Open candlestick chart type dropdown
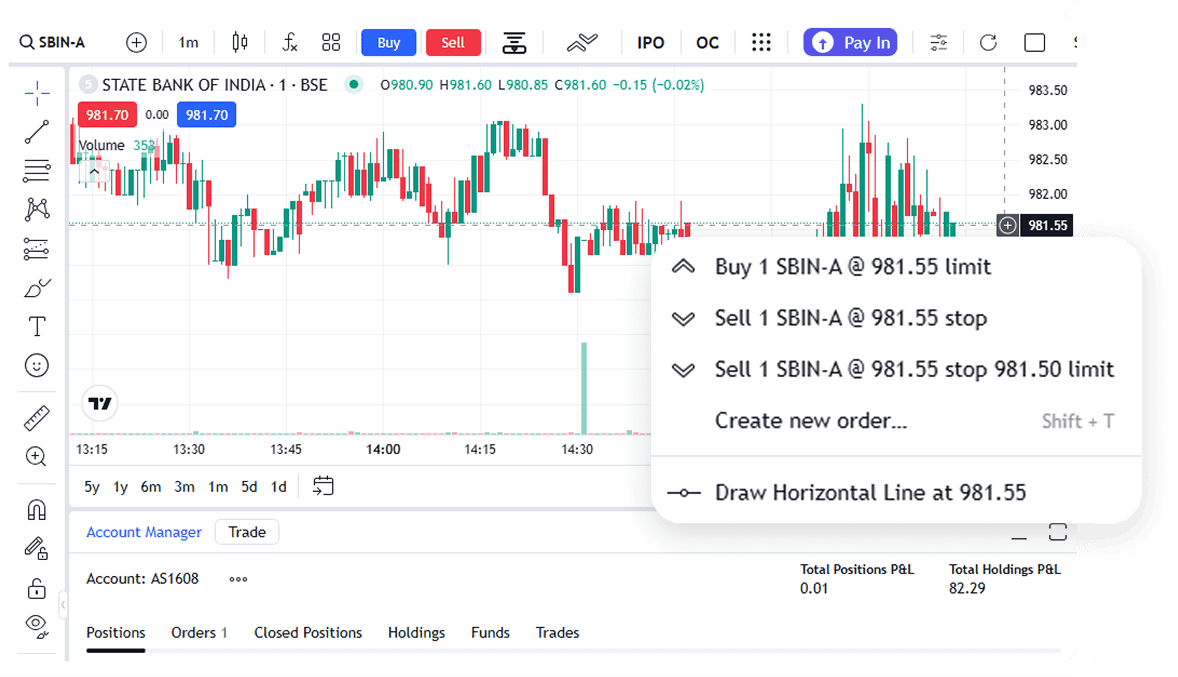This screenshot has height=677, width=1178. coord(239,42)
